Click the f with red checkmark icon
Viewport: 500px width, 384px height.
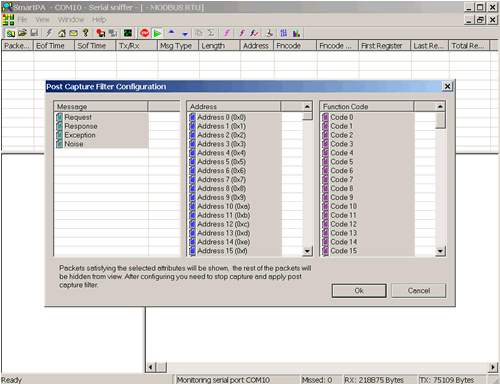pos(254,33)
